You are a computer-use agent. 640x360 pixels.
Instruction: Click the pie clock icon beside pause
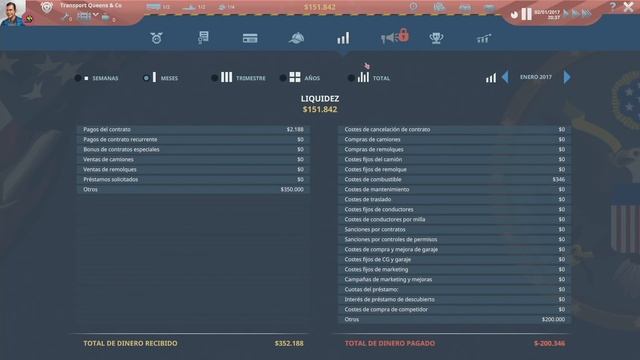click(x=514, y=15)
